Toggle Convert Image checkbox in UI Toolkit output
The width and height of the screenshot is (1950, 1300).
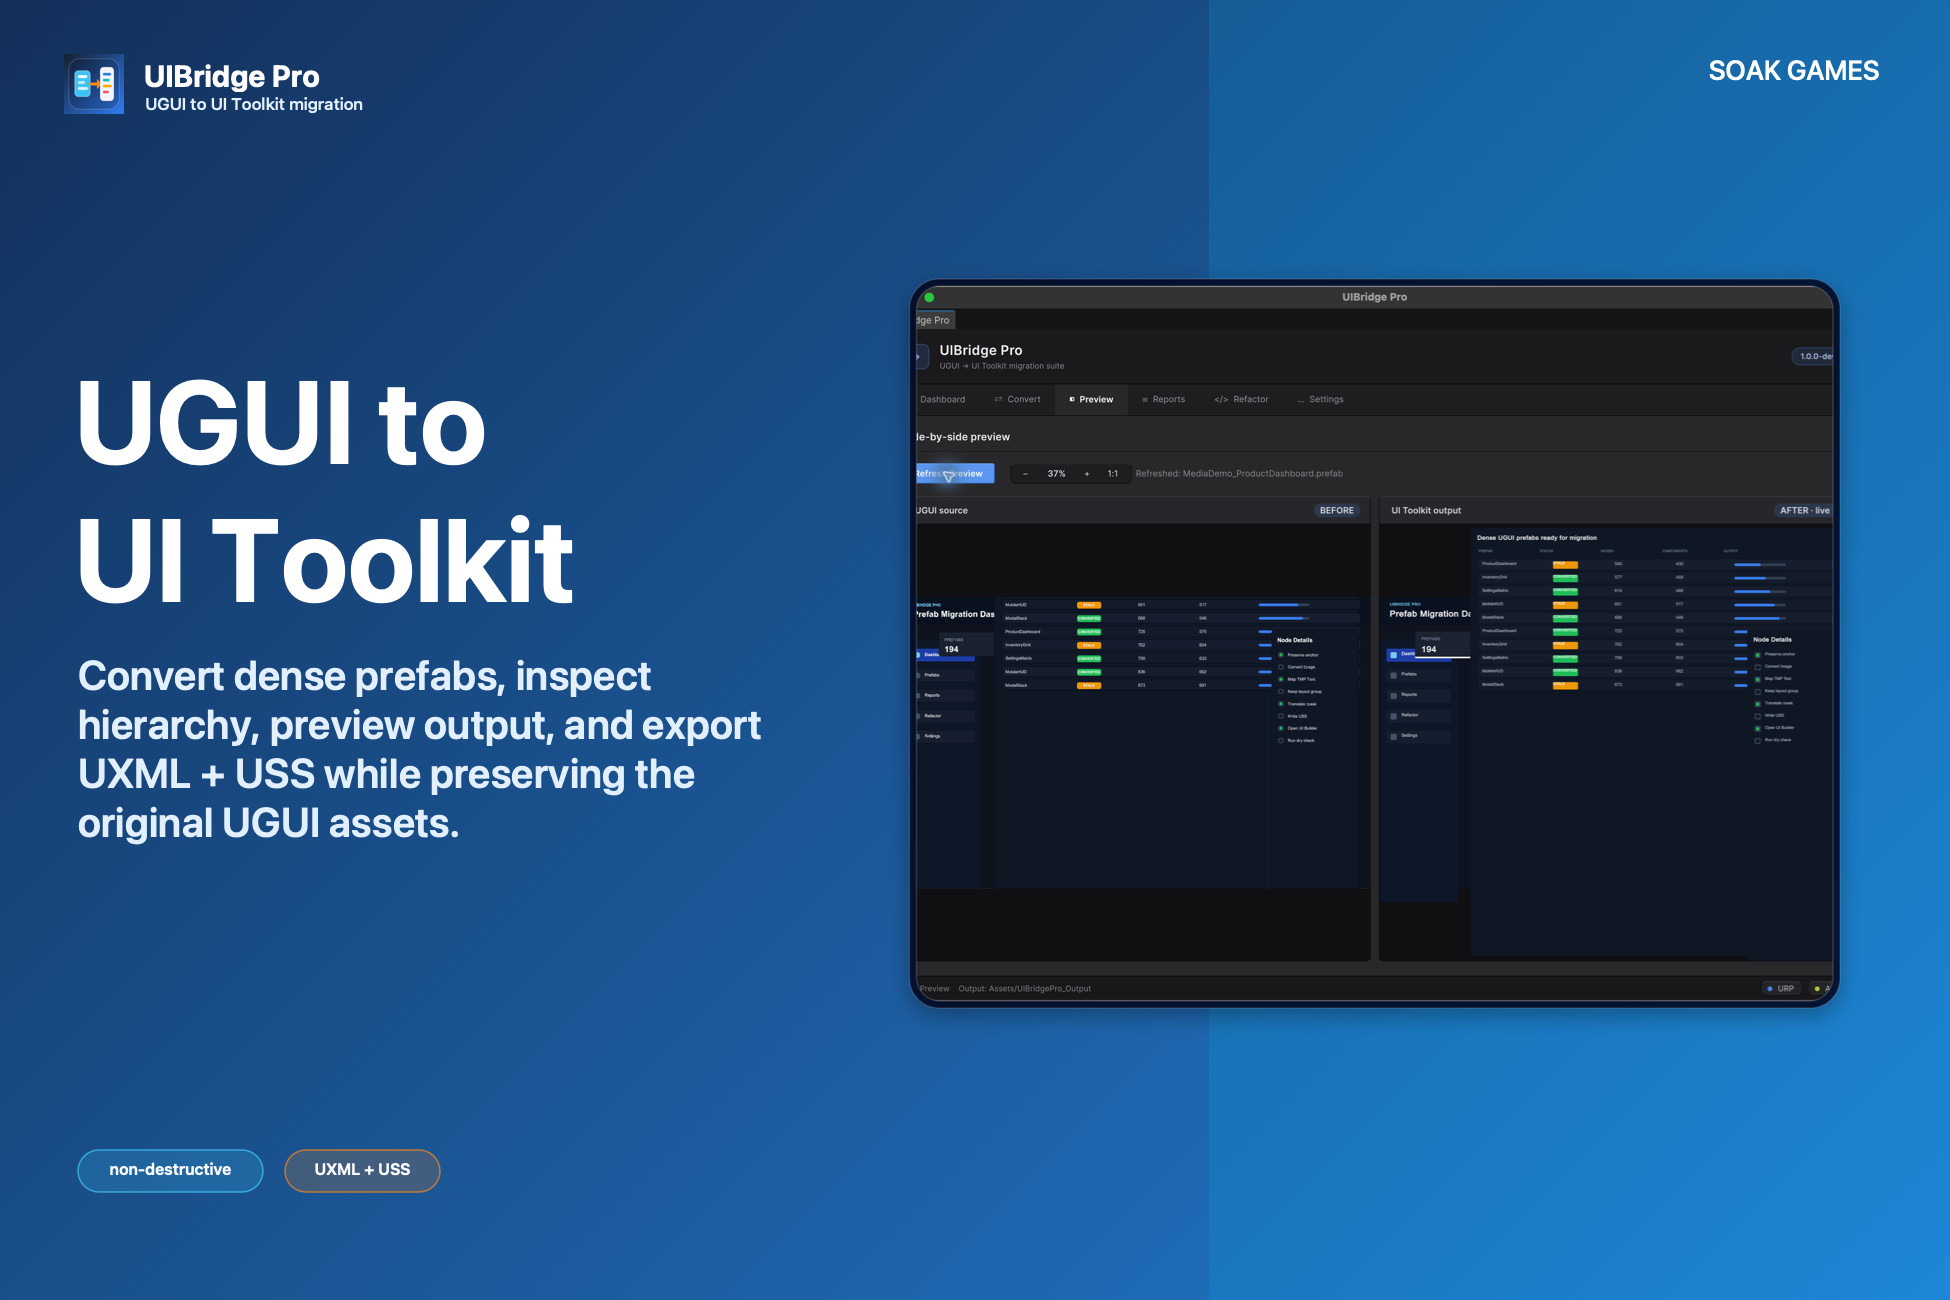pyautogui.click(x=1758, y=667)
